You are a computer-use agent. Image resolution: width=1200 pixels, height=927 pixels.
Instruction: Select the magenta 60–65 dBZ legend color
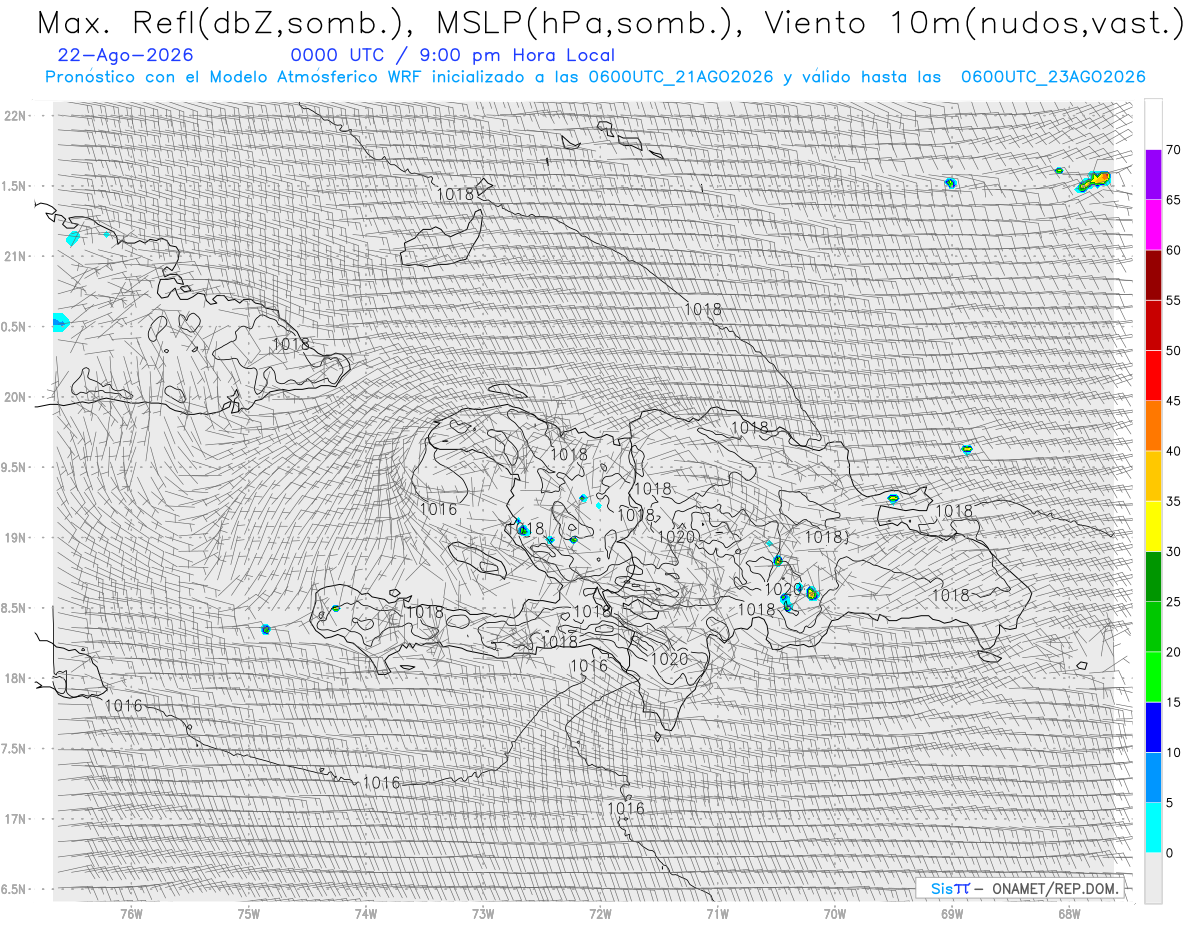(1153, 225)
